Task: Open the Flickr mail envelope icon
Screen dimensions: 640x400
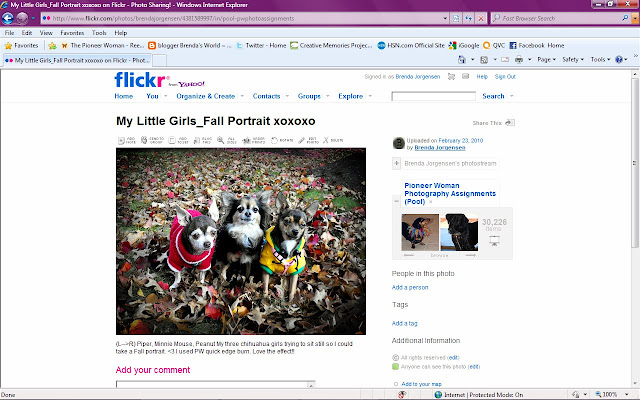Action: tap(465, 76)
